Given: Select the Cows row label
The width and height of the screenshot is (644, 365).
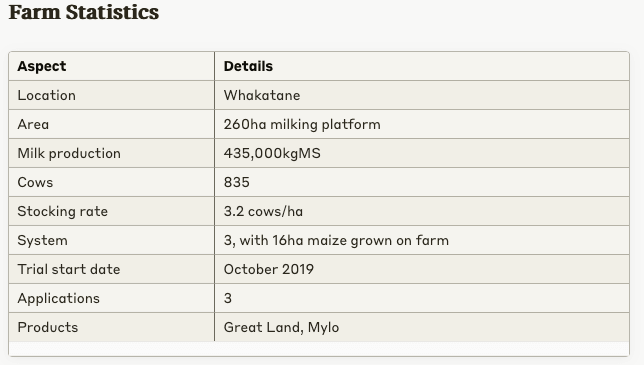Looking at the screenshot, I should (35, 182).
